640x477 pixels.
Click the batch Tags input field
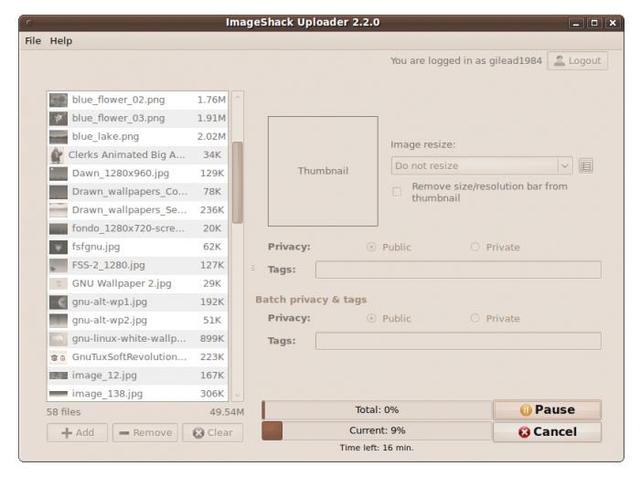[458, 341]
